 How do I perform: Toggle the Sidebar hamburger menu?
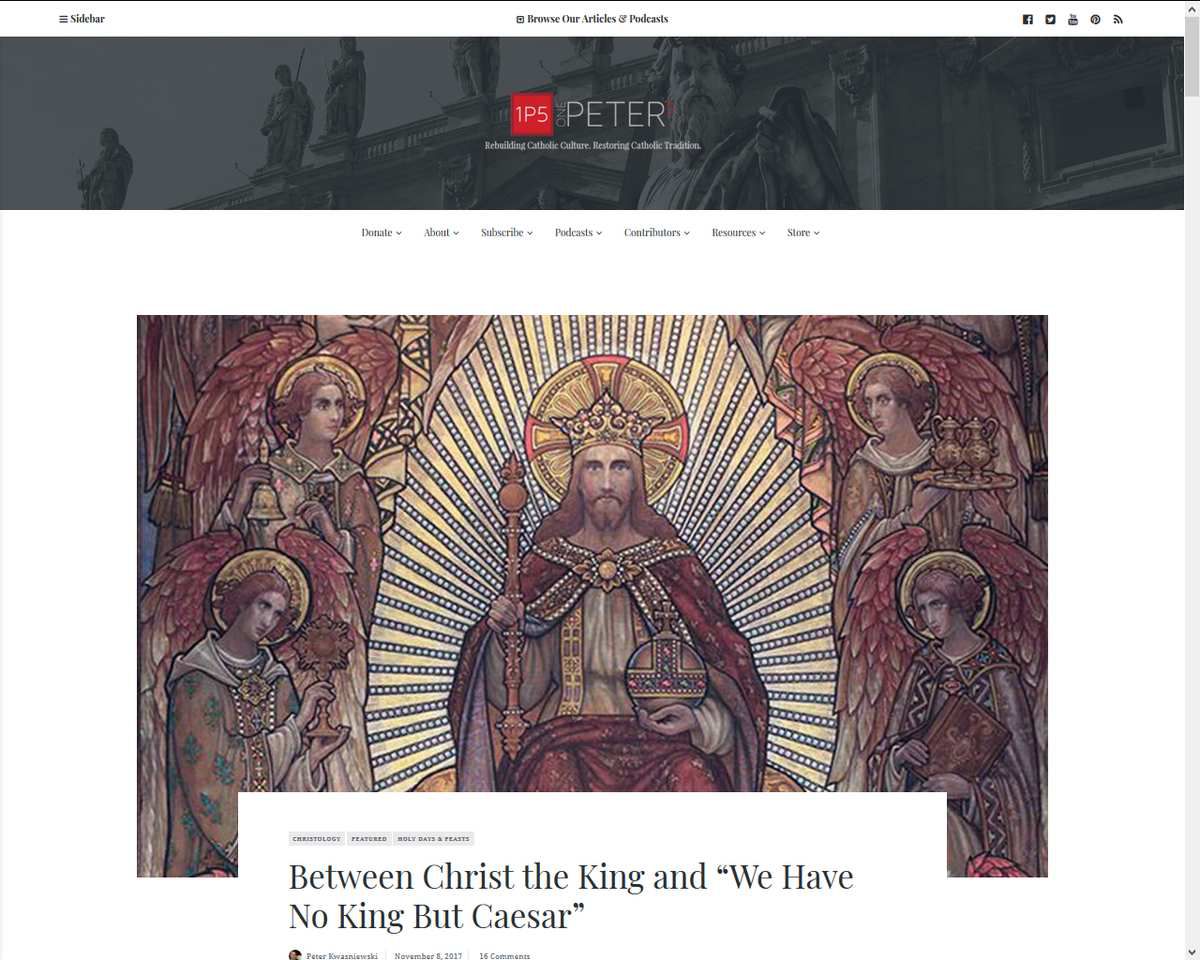(82, 19)
